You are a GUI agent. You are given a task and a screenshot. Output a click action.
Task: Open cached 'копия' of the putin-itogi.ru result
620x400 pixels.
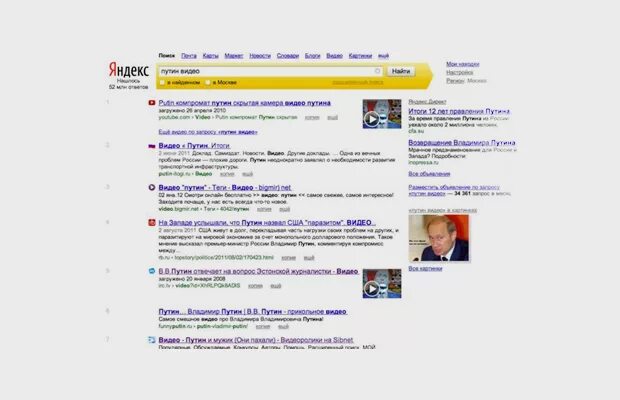click(227, 174)
